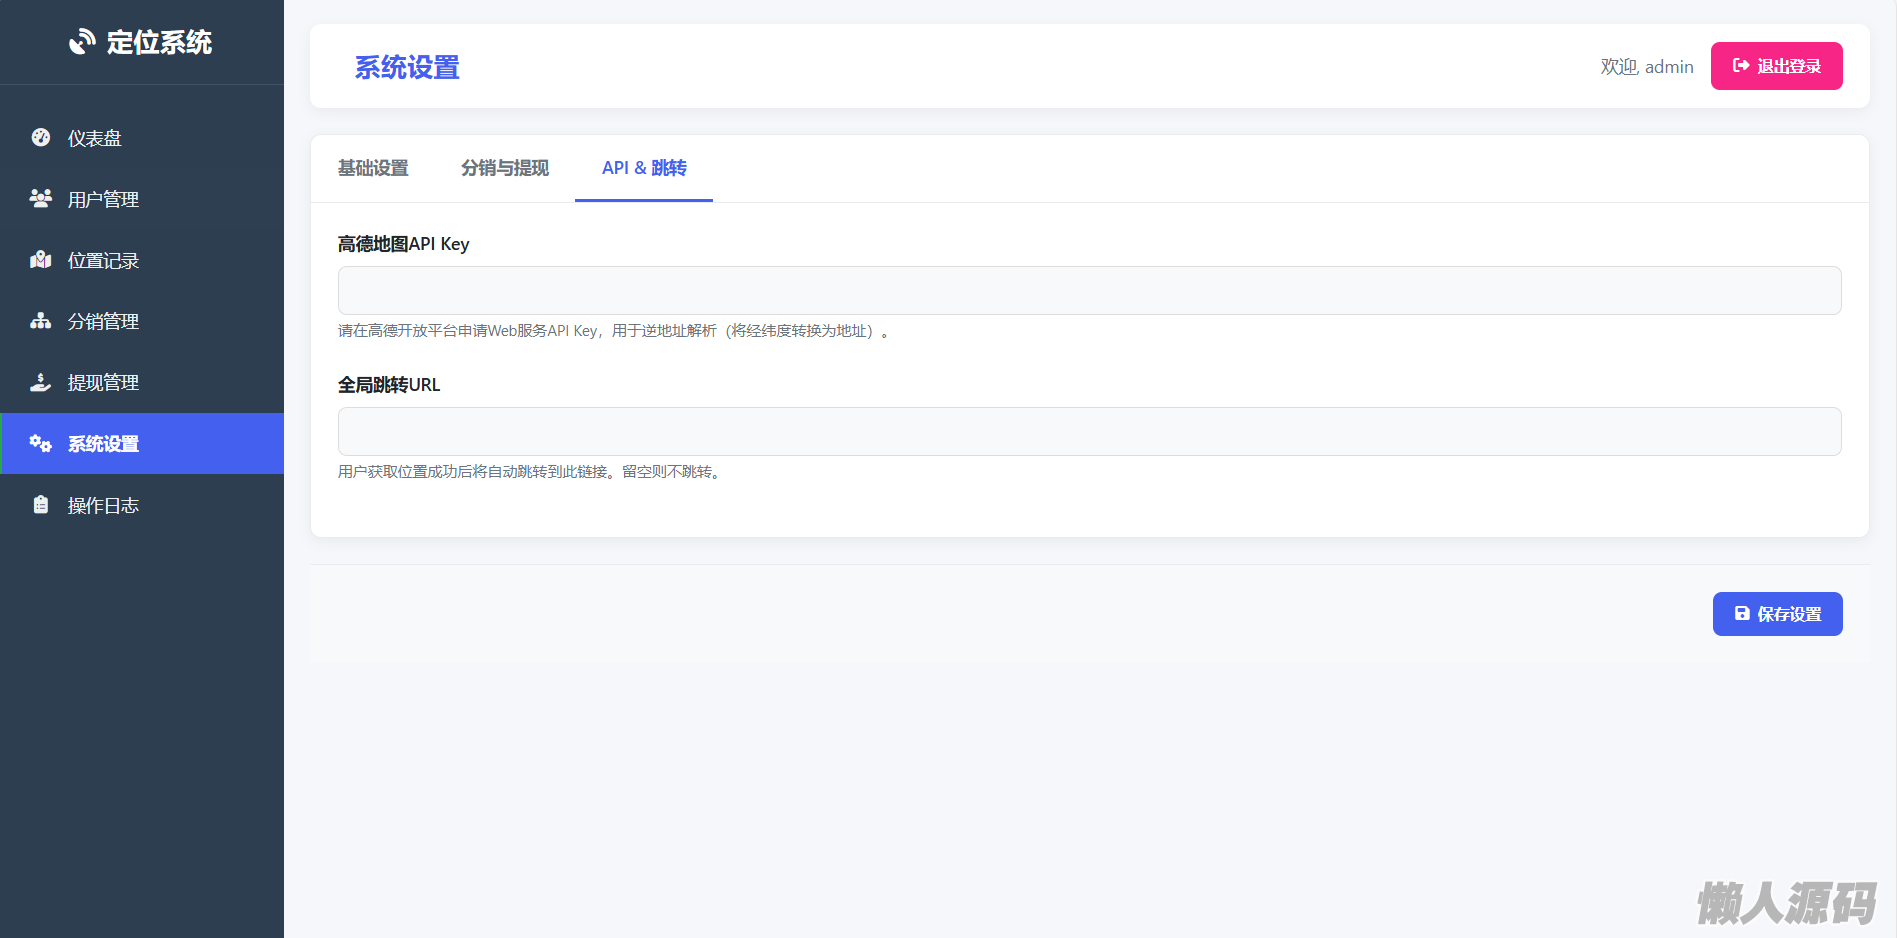Viewport: 1897px width, 938px height.
Task: Select the API & 跳转 tab
Action: pyautogui.click(x=644, y=168)
